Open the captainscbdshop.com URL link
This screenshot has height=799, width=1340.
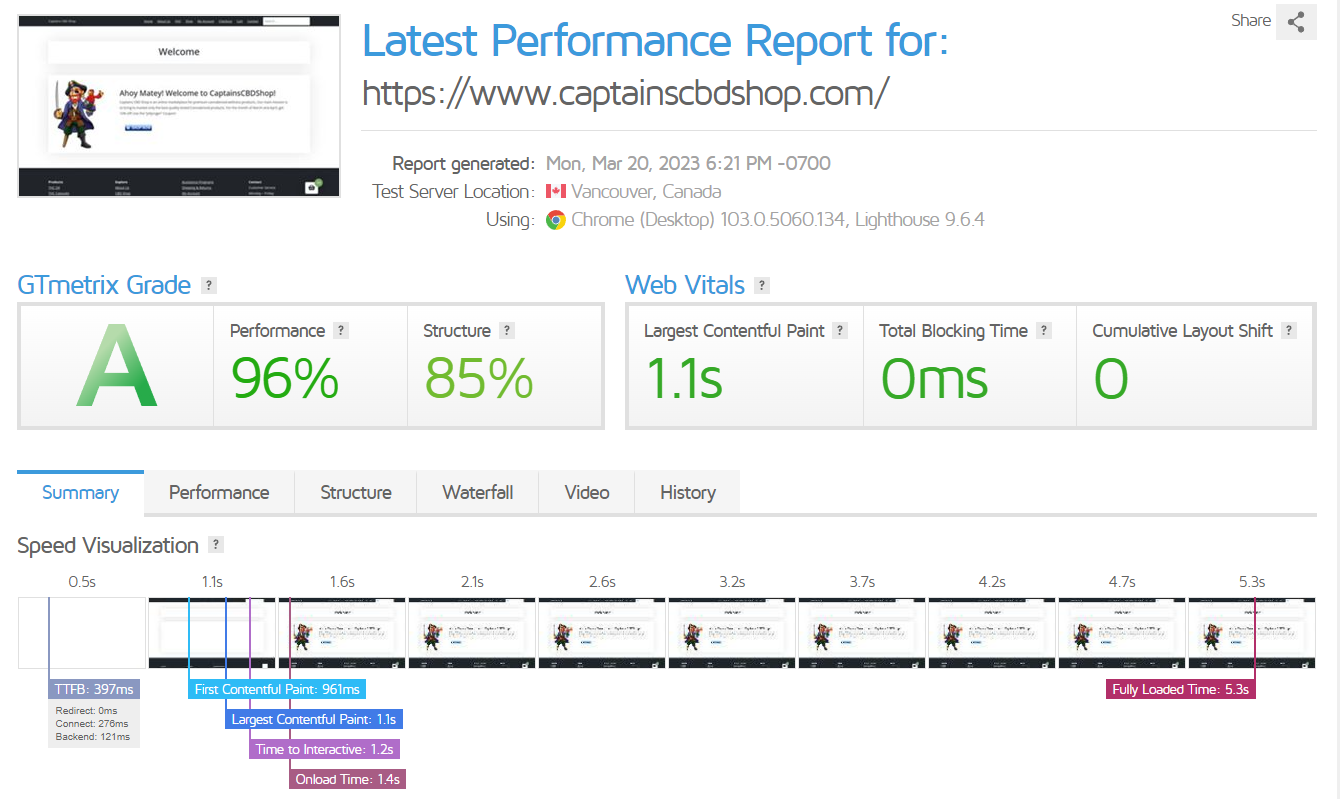click(625, 93)
